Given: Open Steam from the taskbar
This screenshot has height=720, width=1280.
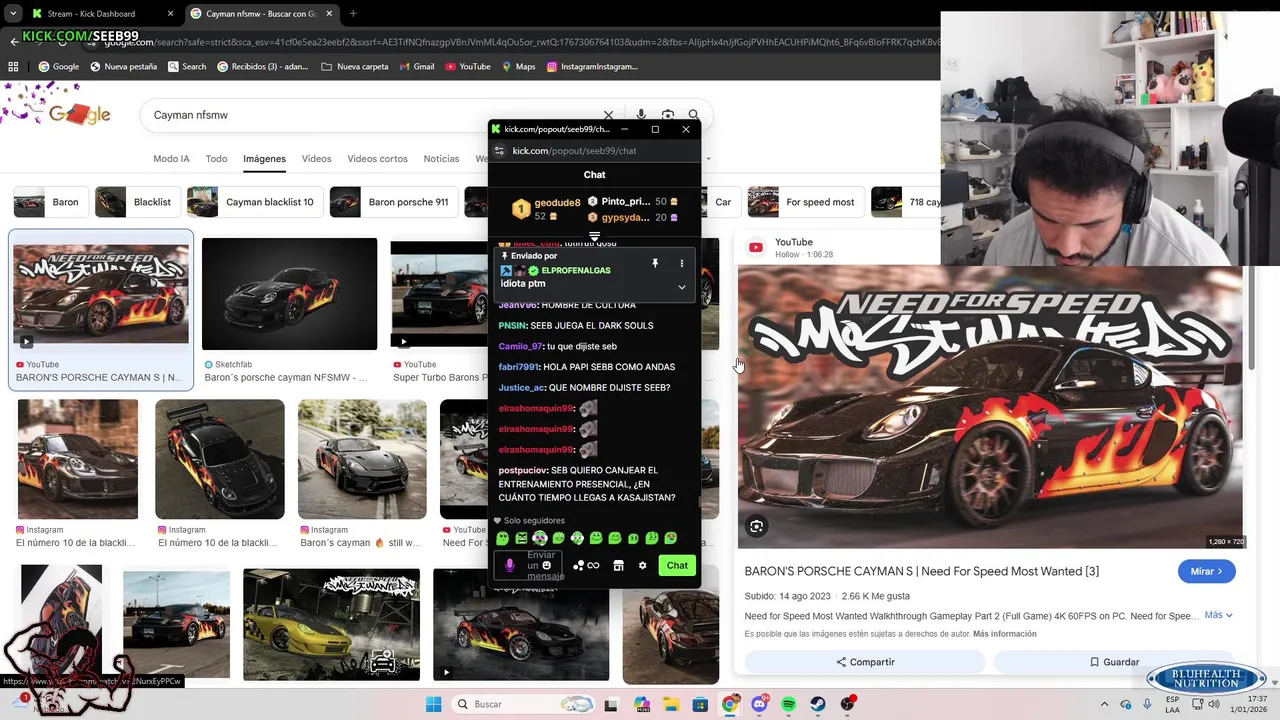Looking at the screenshot, I should (x=818, y=704).
